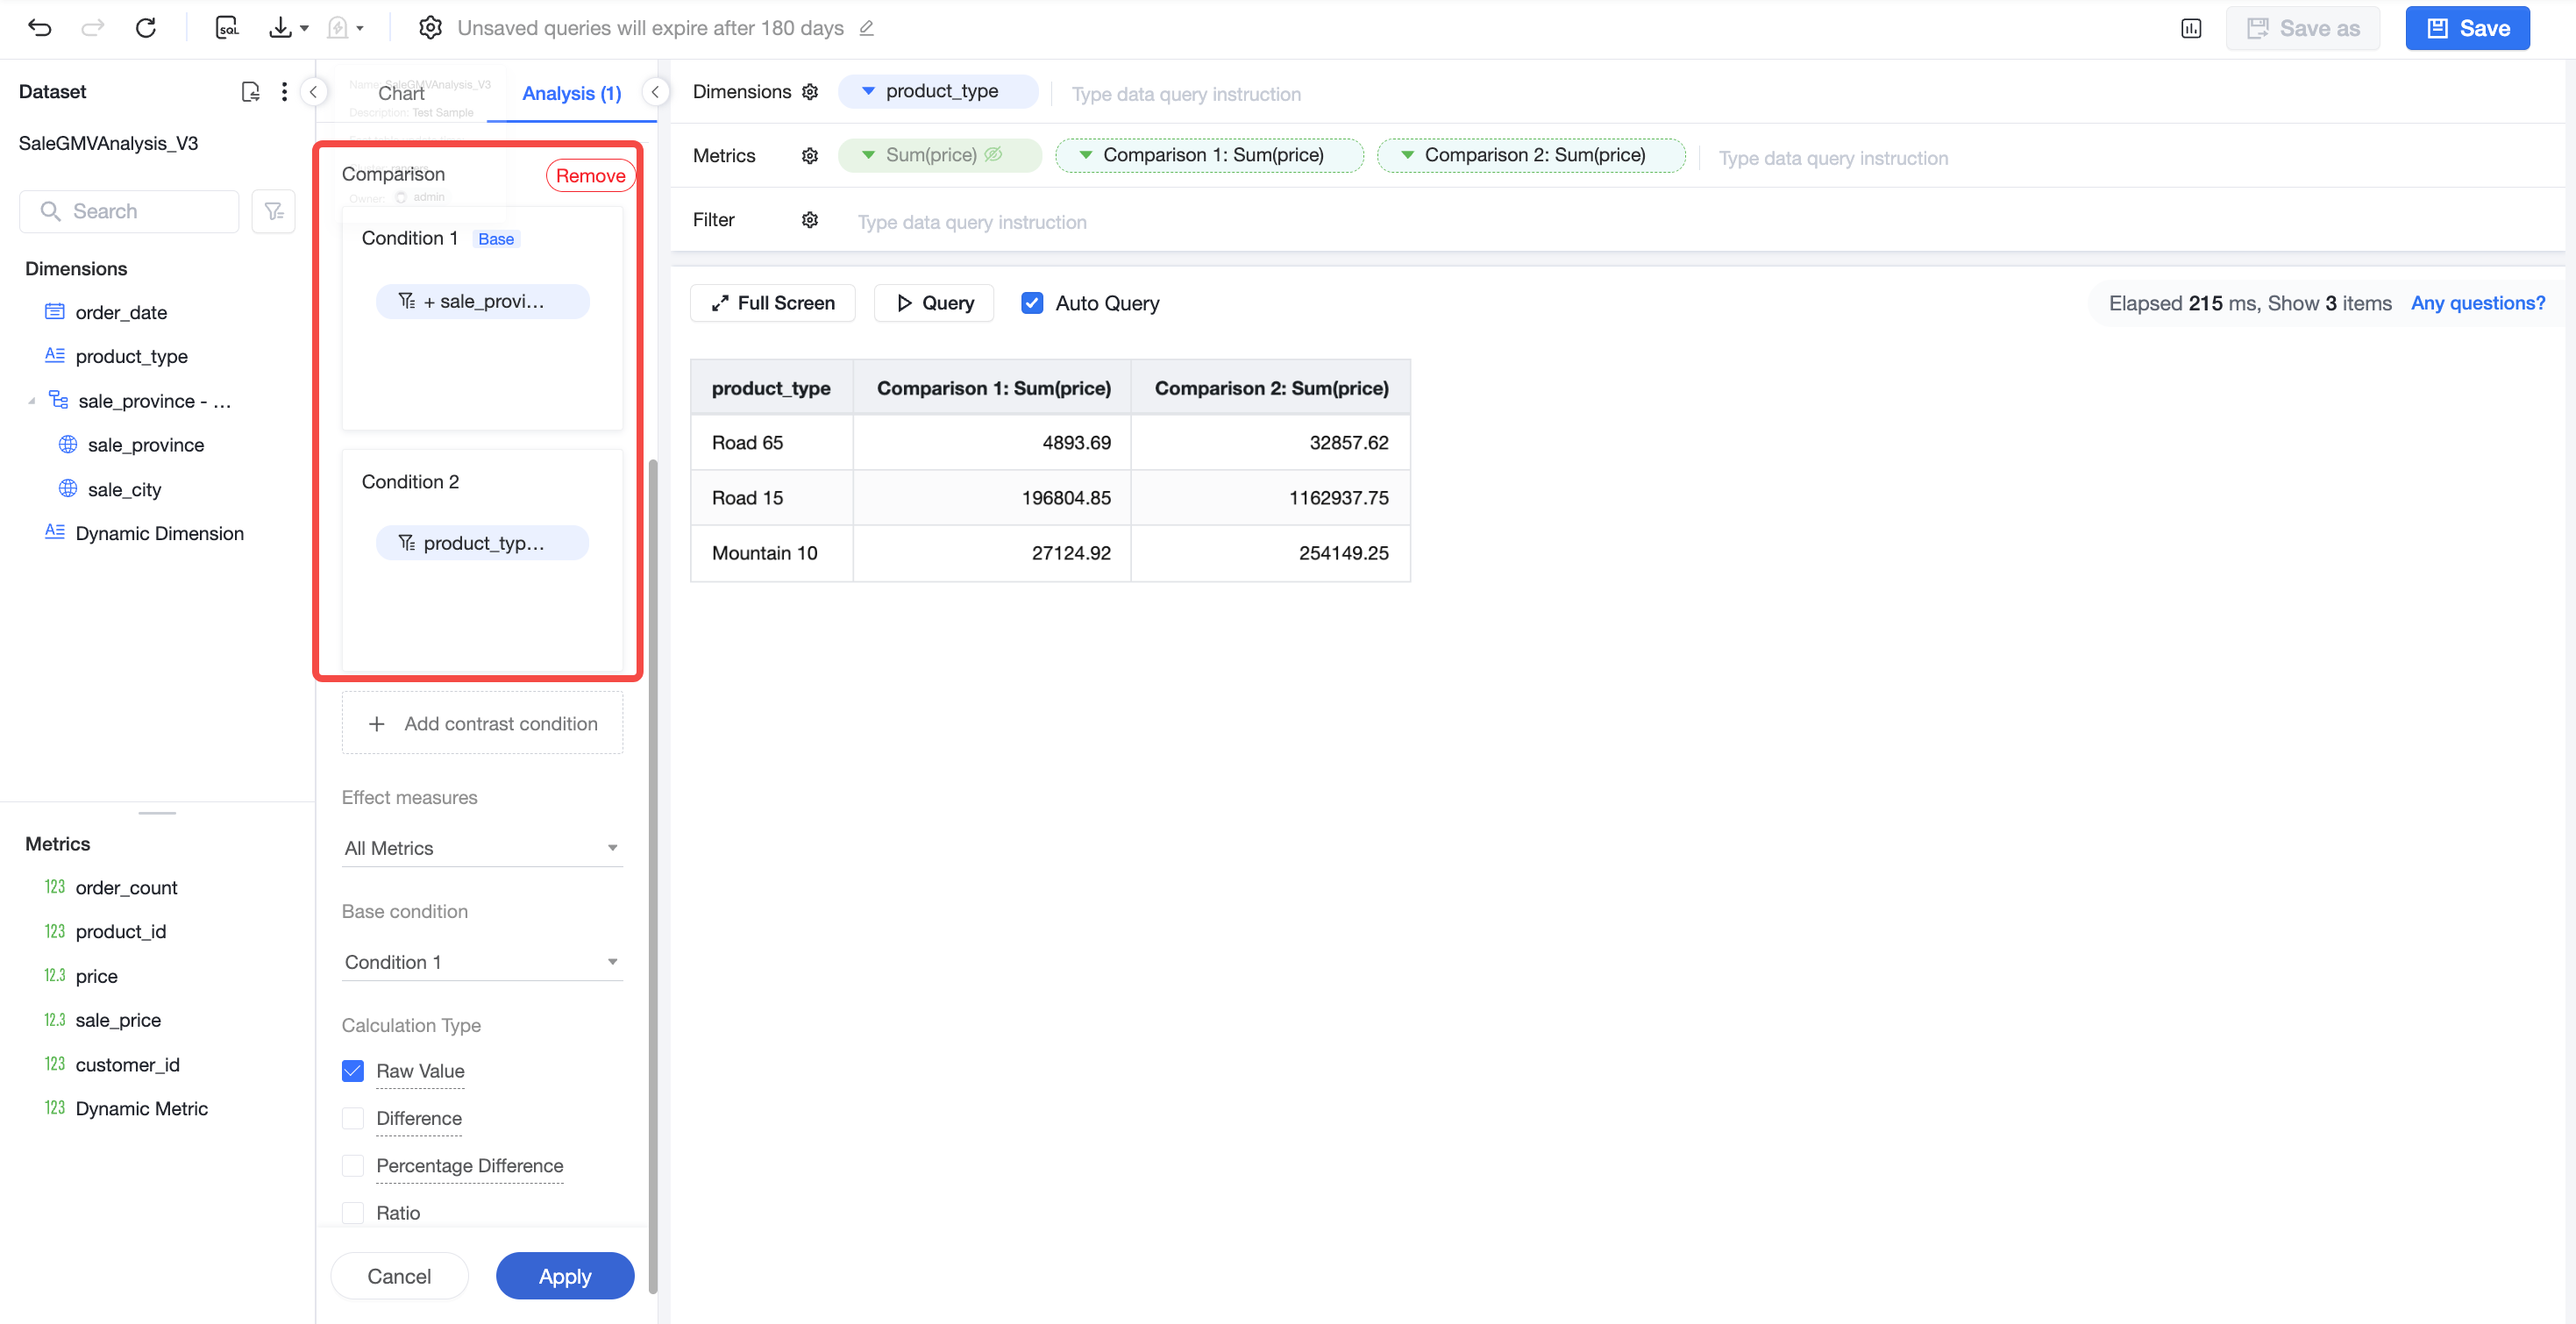
Task: Click the undo arrow icon
Action: point(40,28)
